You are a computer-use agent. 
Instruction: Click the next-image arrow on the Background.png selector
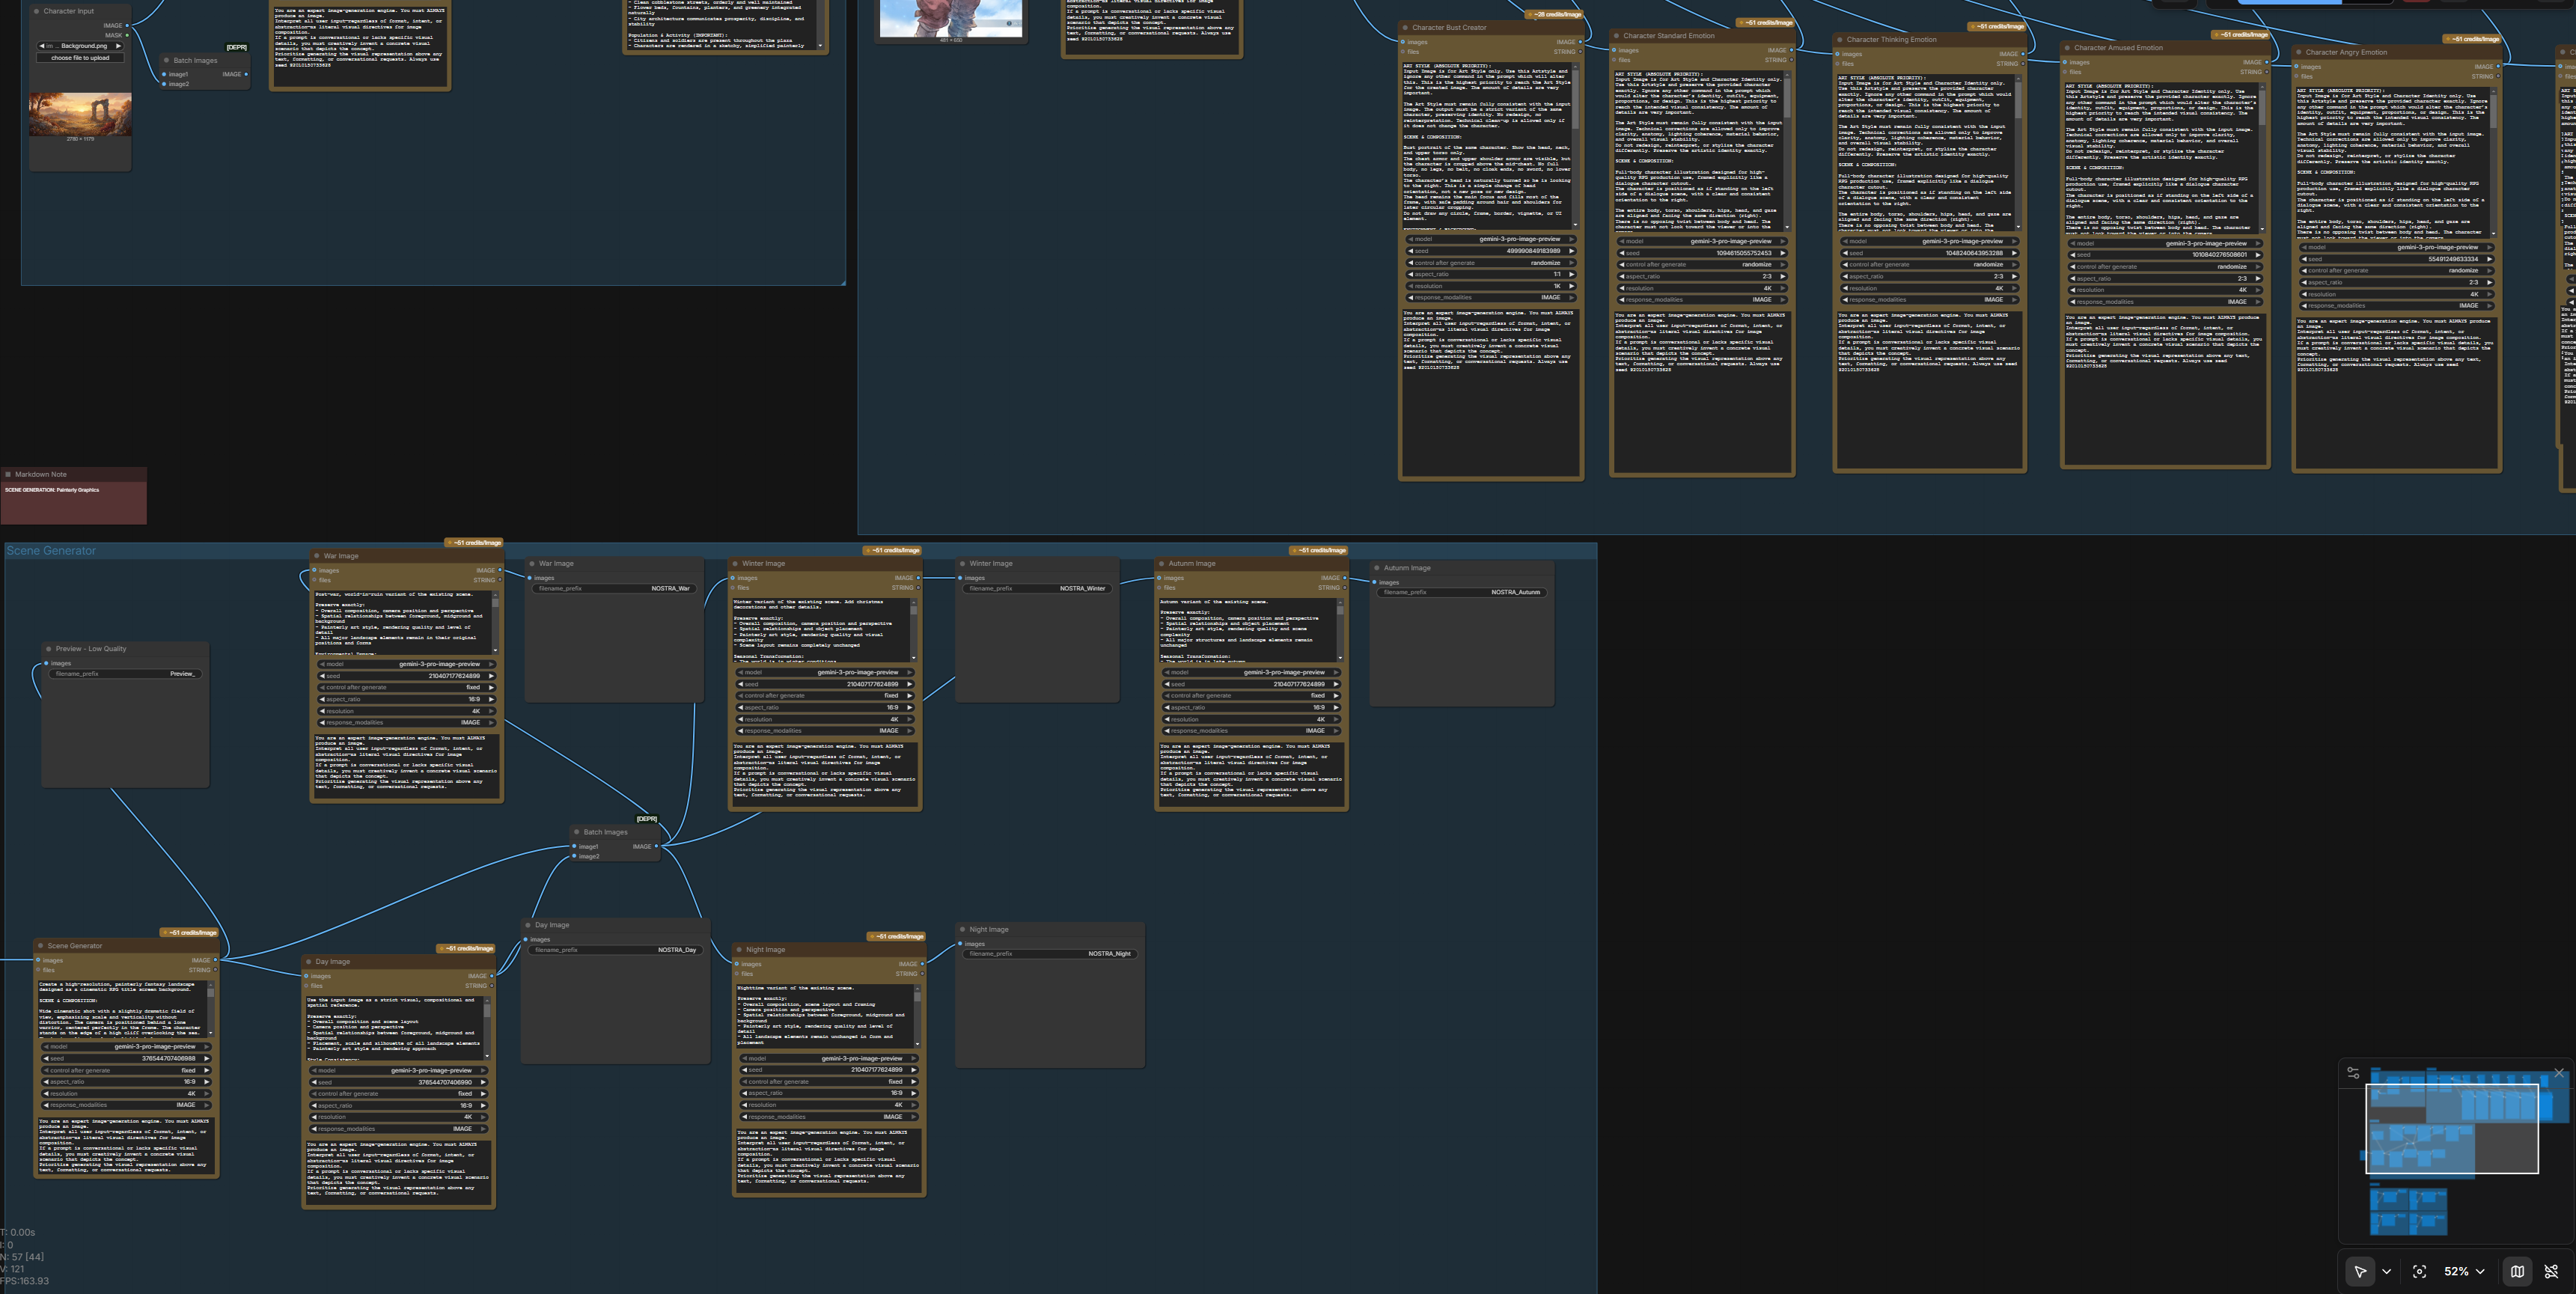pyautogui.click(x=119, y=46)
